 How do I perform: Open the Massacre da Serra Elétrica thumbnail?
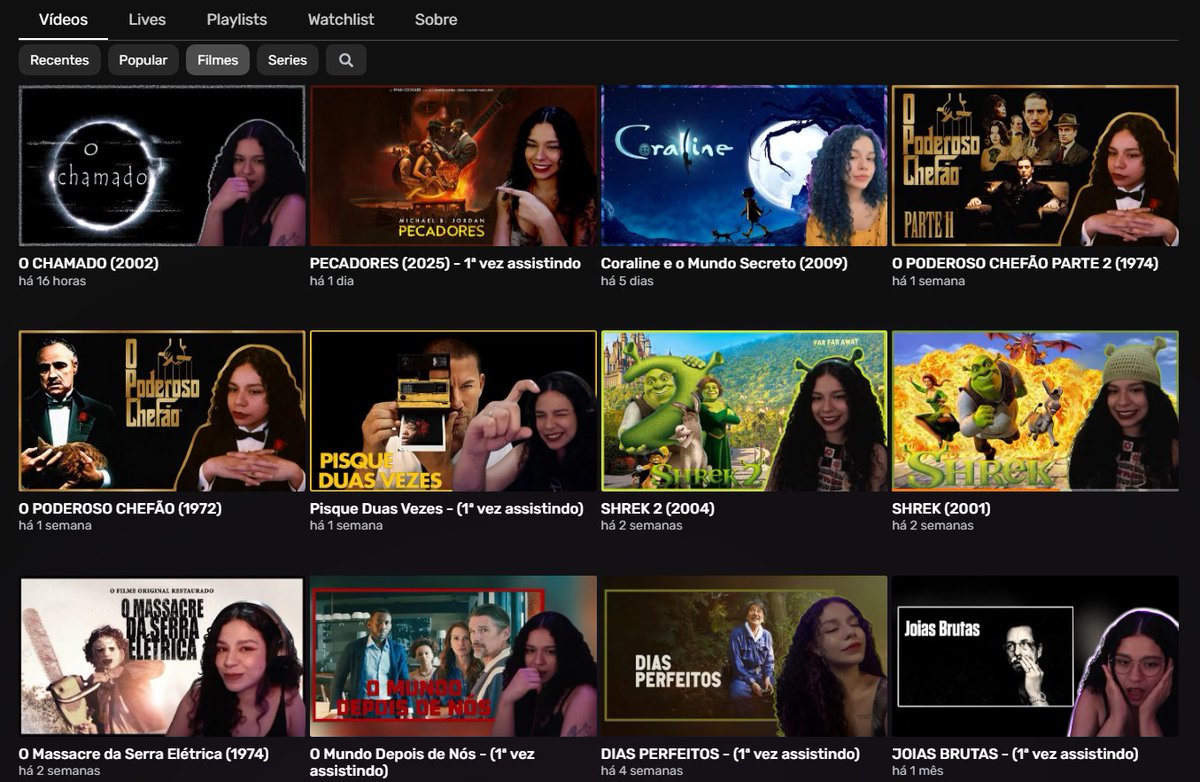tap(162, 656)
